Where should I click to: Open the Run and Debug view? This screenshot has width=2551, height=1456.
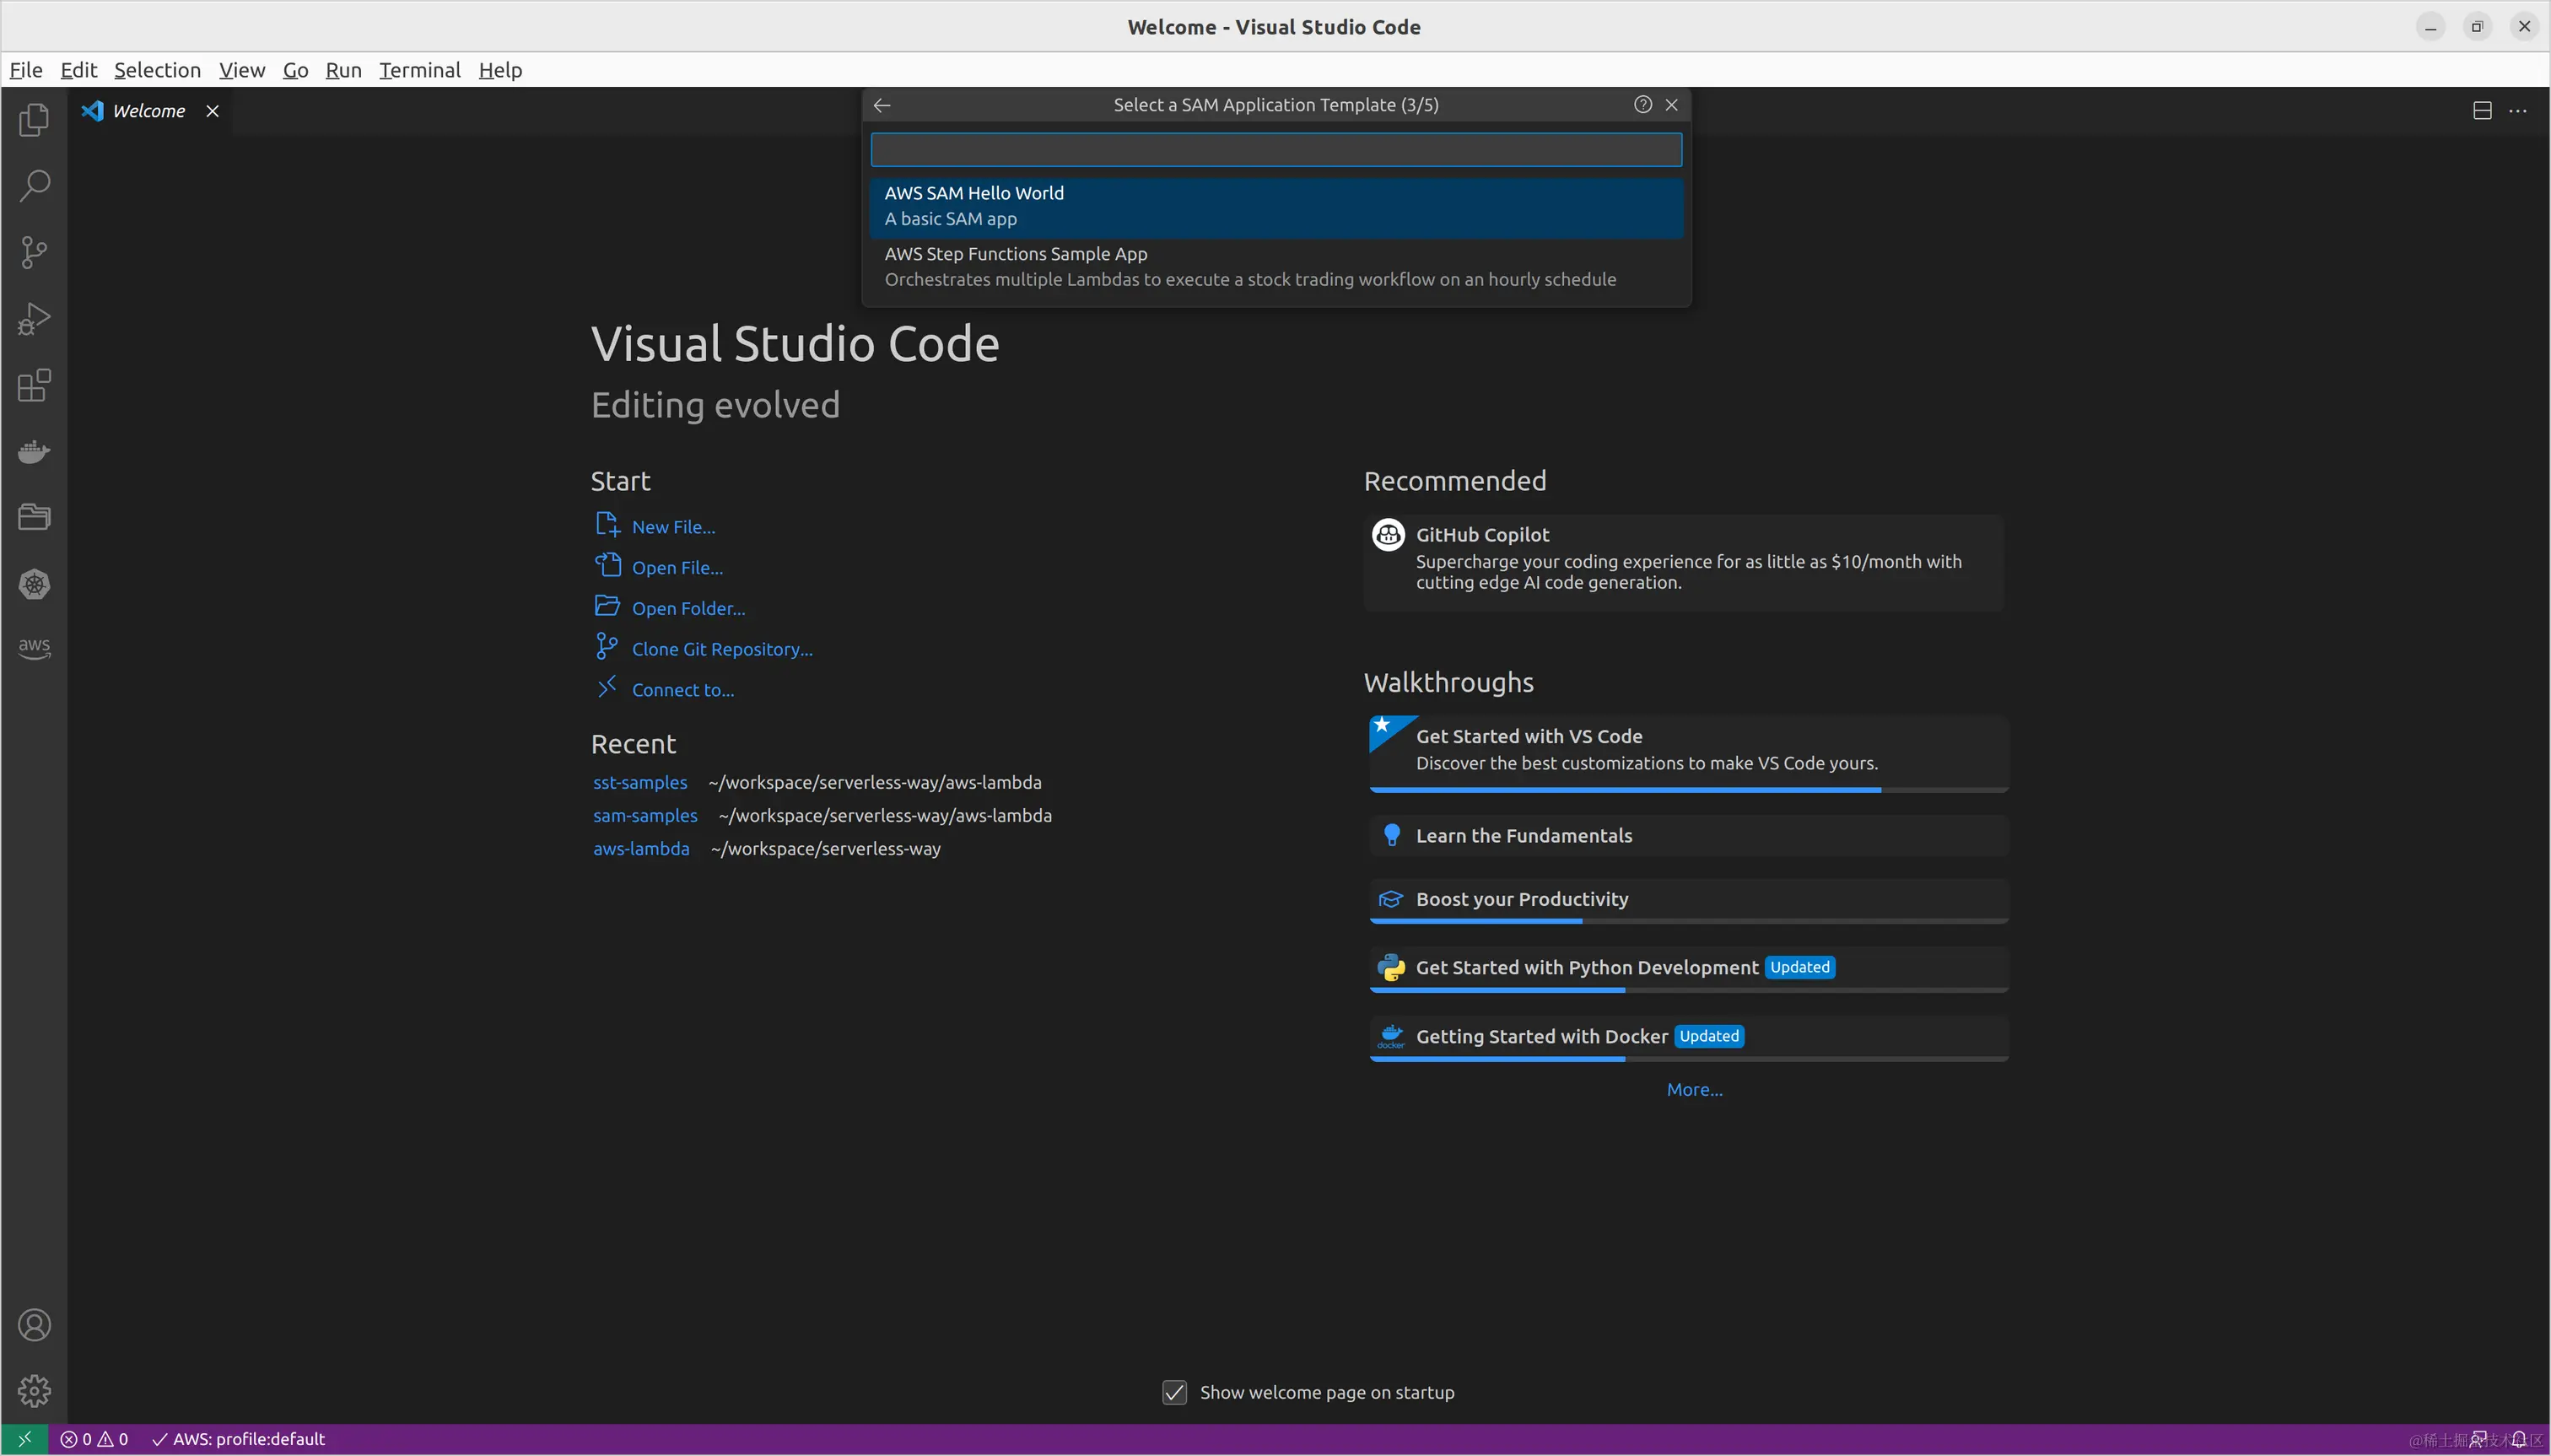[34, 319]
